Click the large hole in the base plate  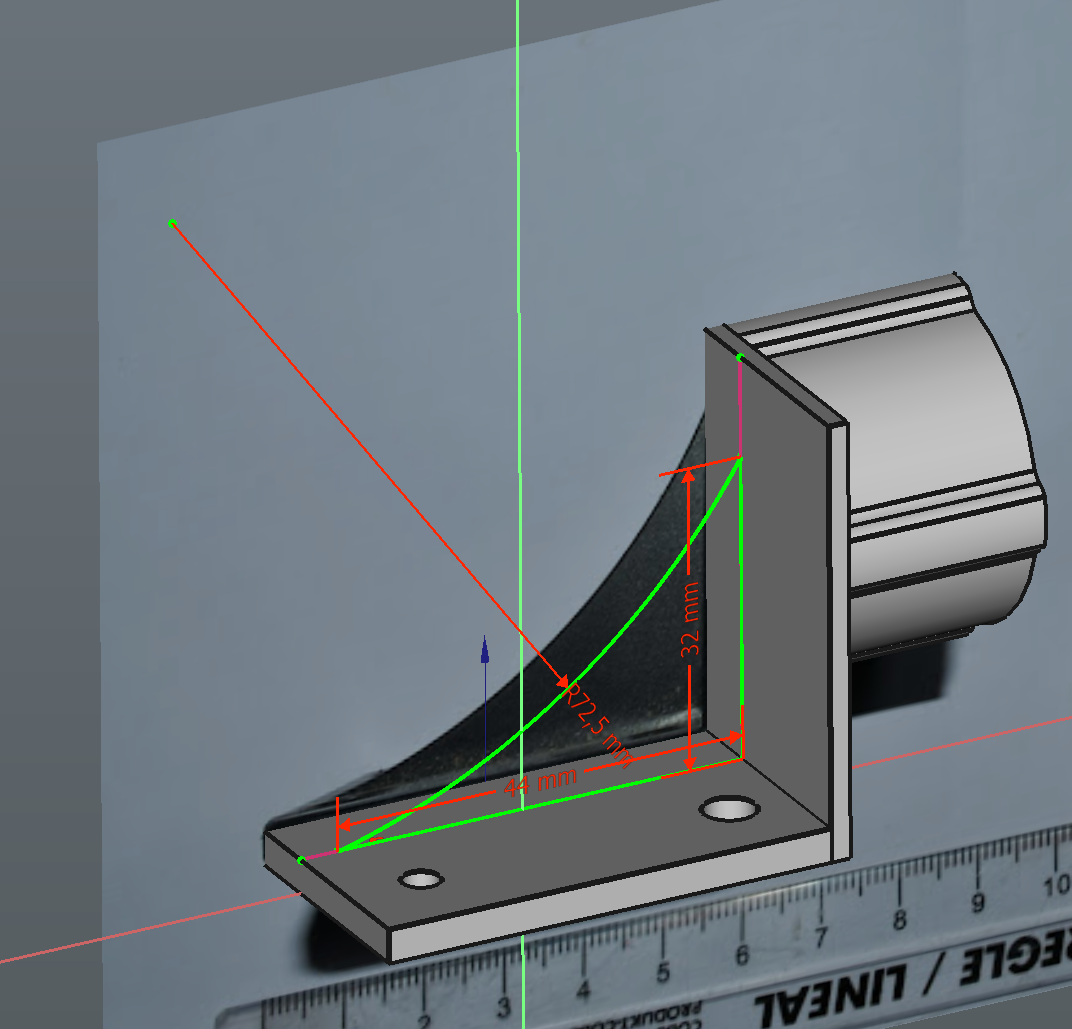point(728,808)
